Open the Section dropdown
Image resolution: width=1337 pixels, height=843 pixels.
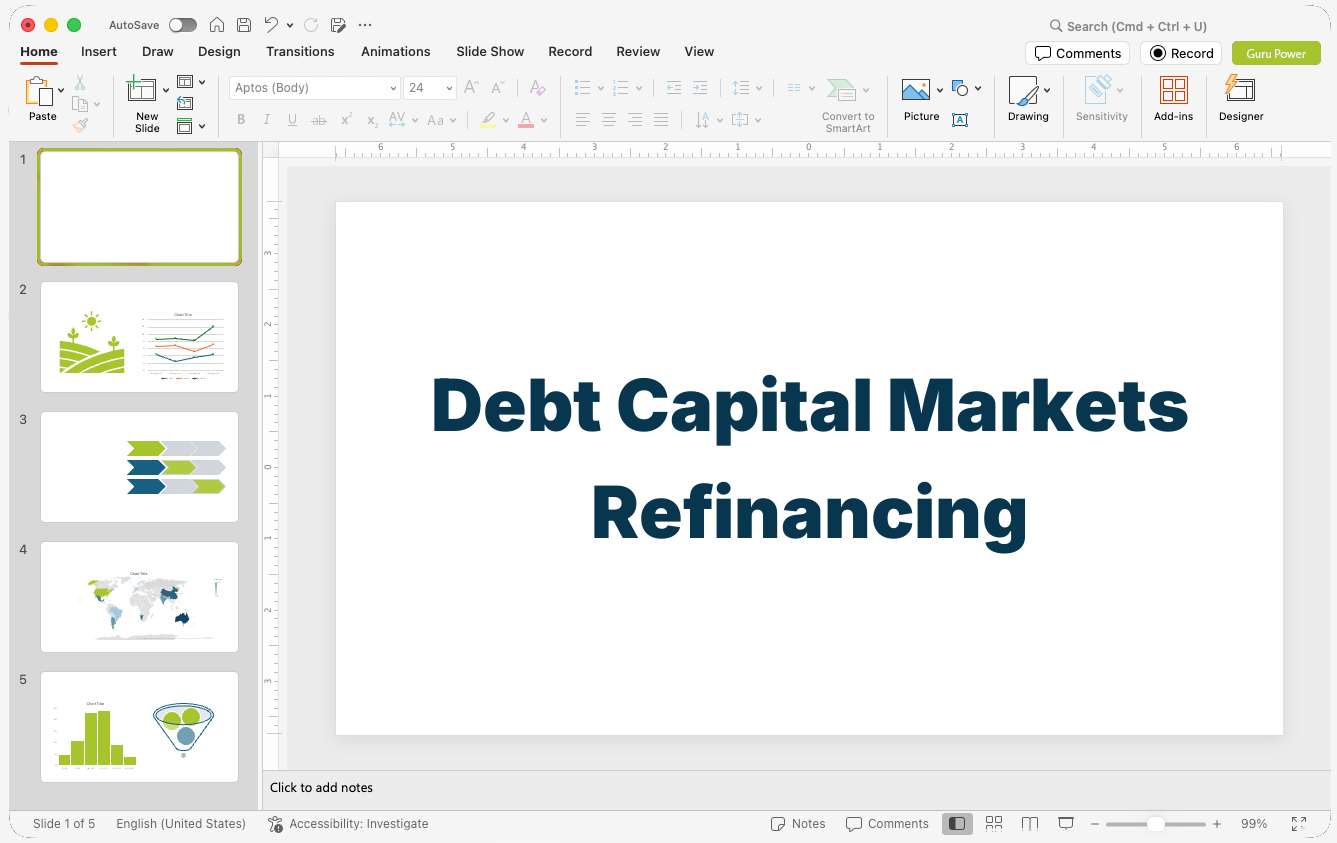click(190, 126)
